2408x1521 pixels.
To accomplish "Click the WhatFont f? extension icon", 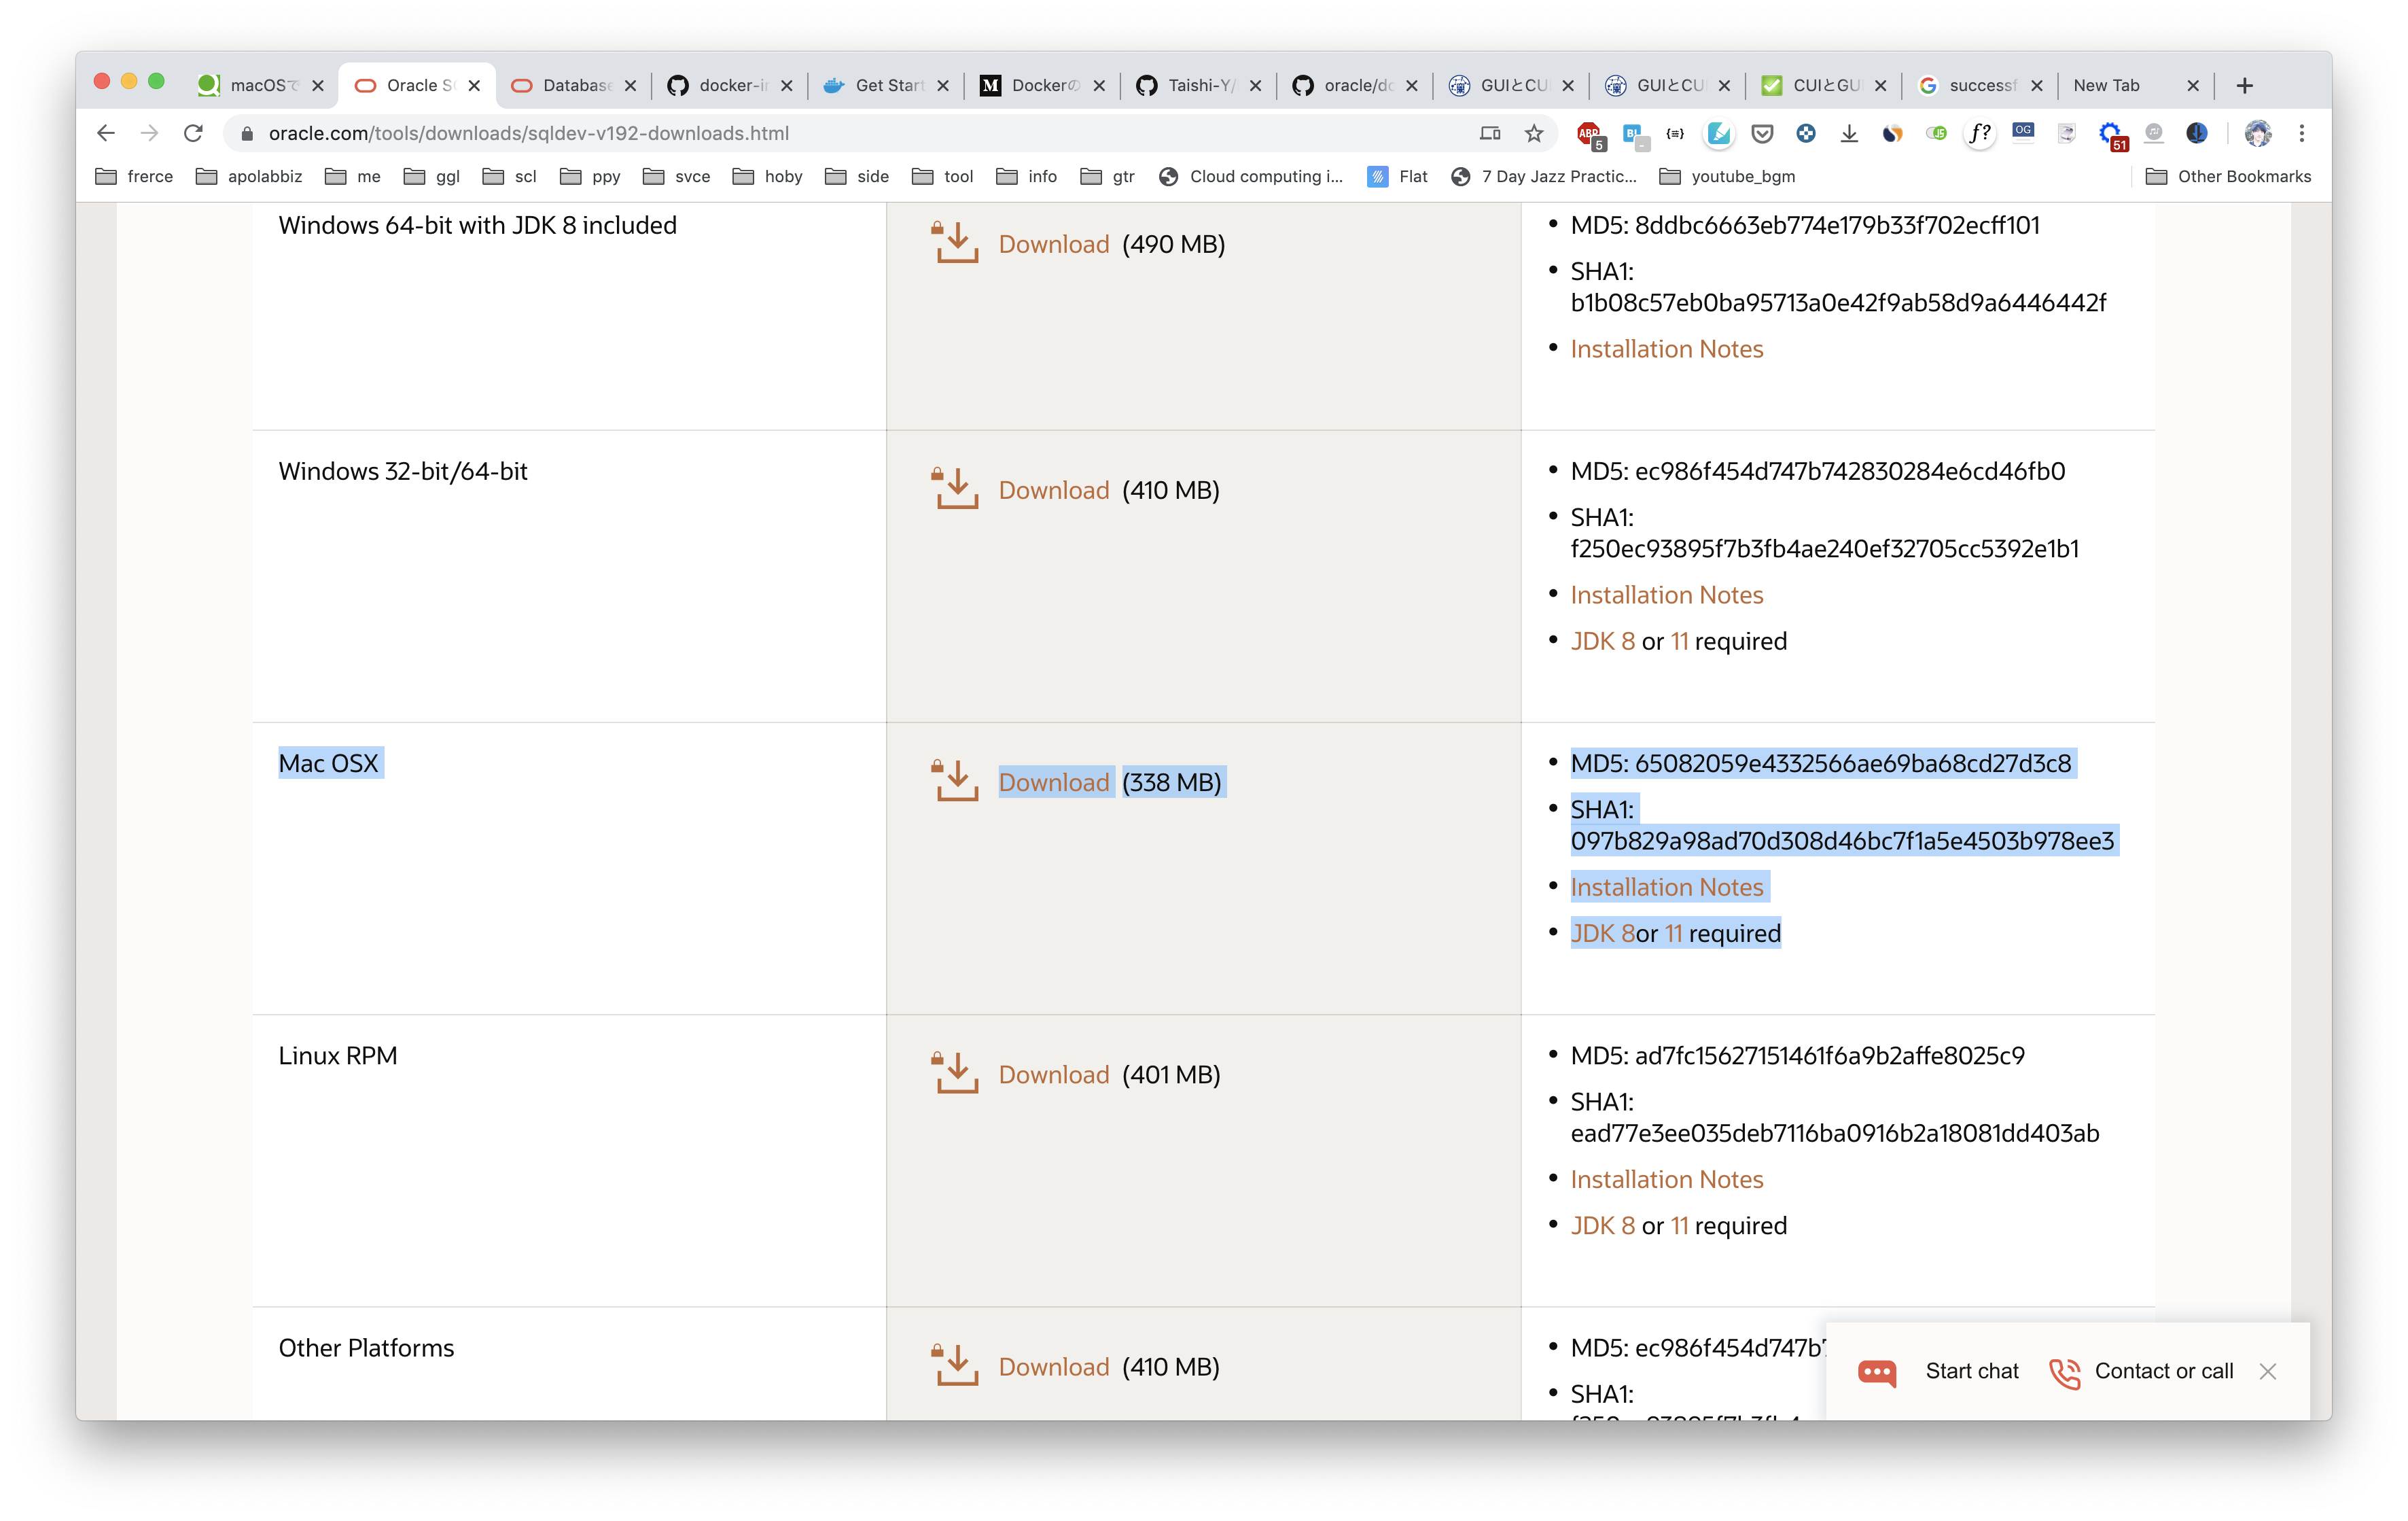I will 1979,133.
